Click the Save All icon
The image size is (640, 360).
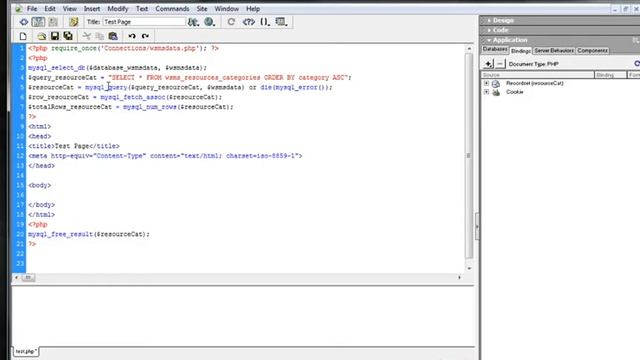[68, 36]
